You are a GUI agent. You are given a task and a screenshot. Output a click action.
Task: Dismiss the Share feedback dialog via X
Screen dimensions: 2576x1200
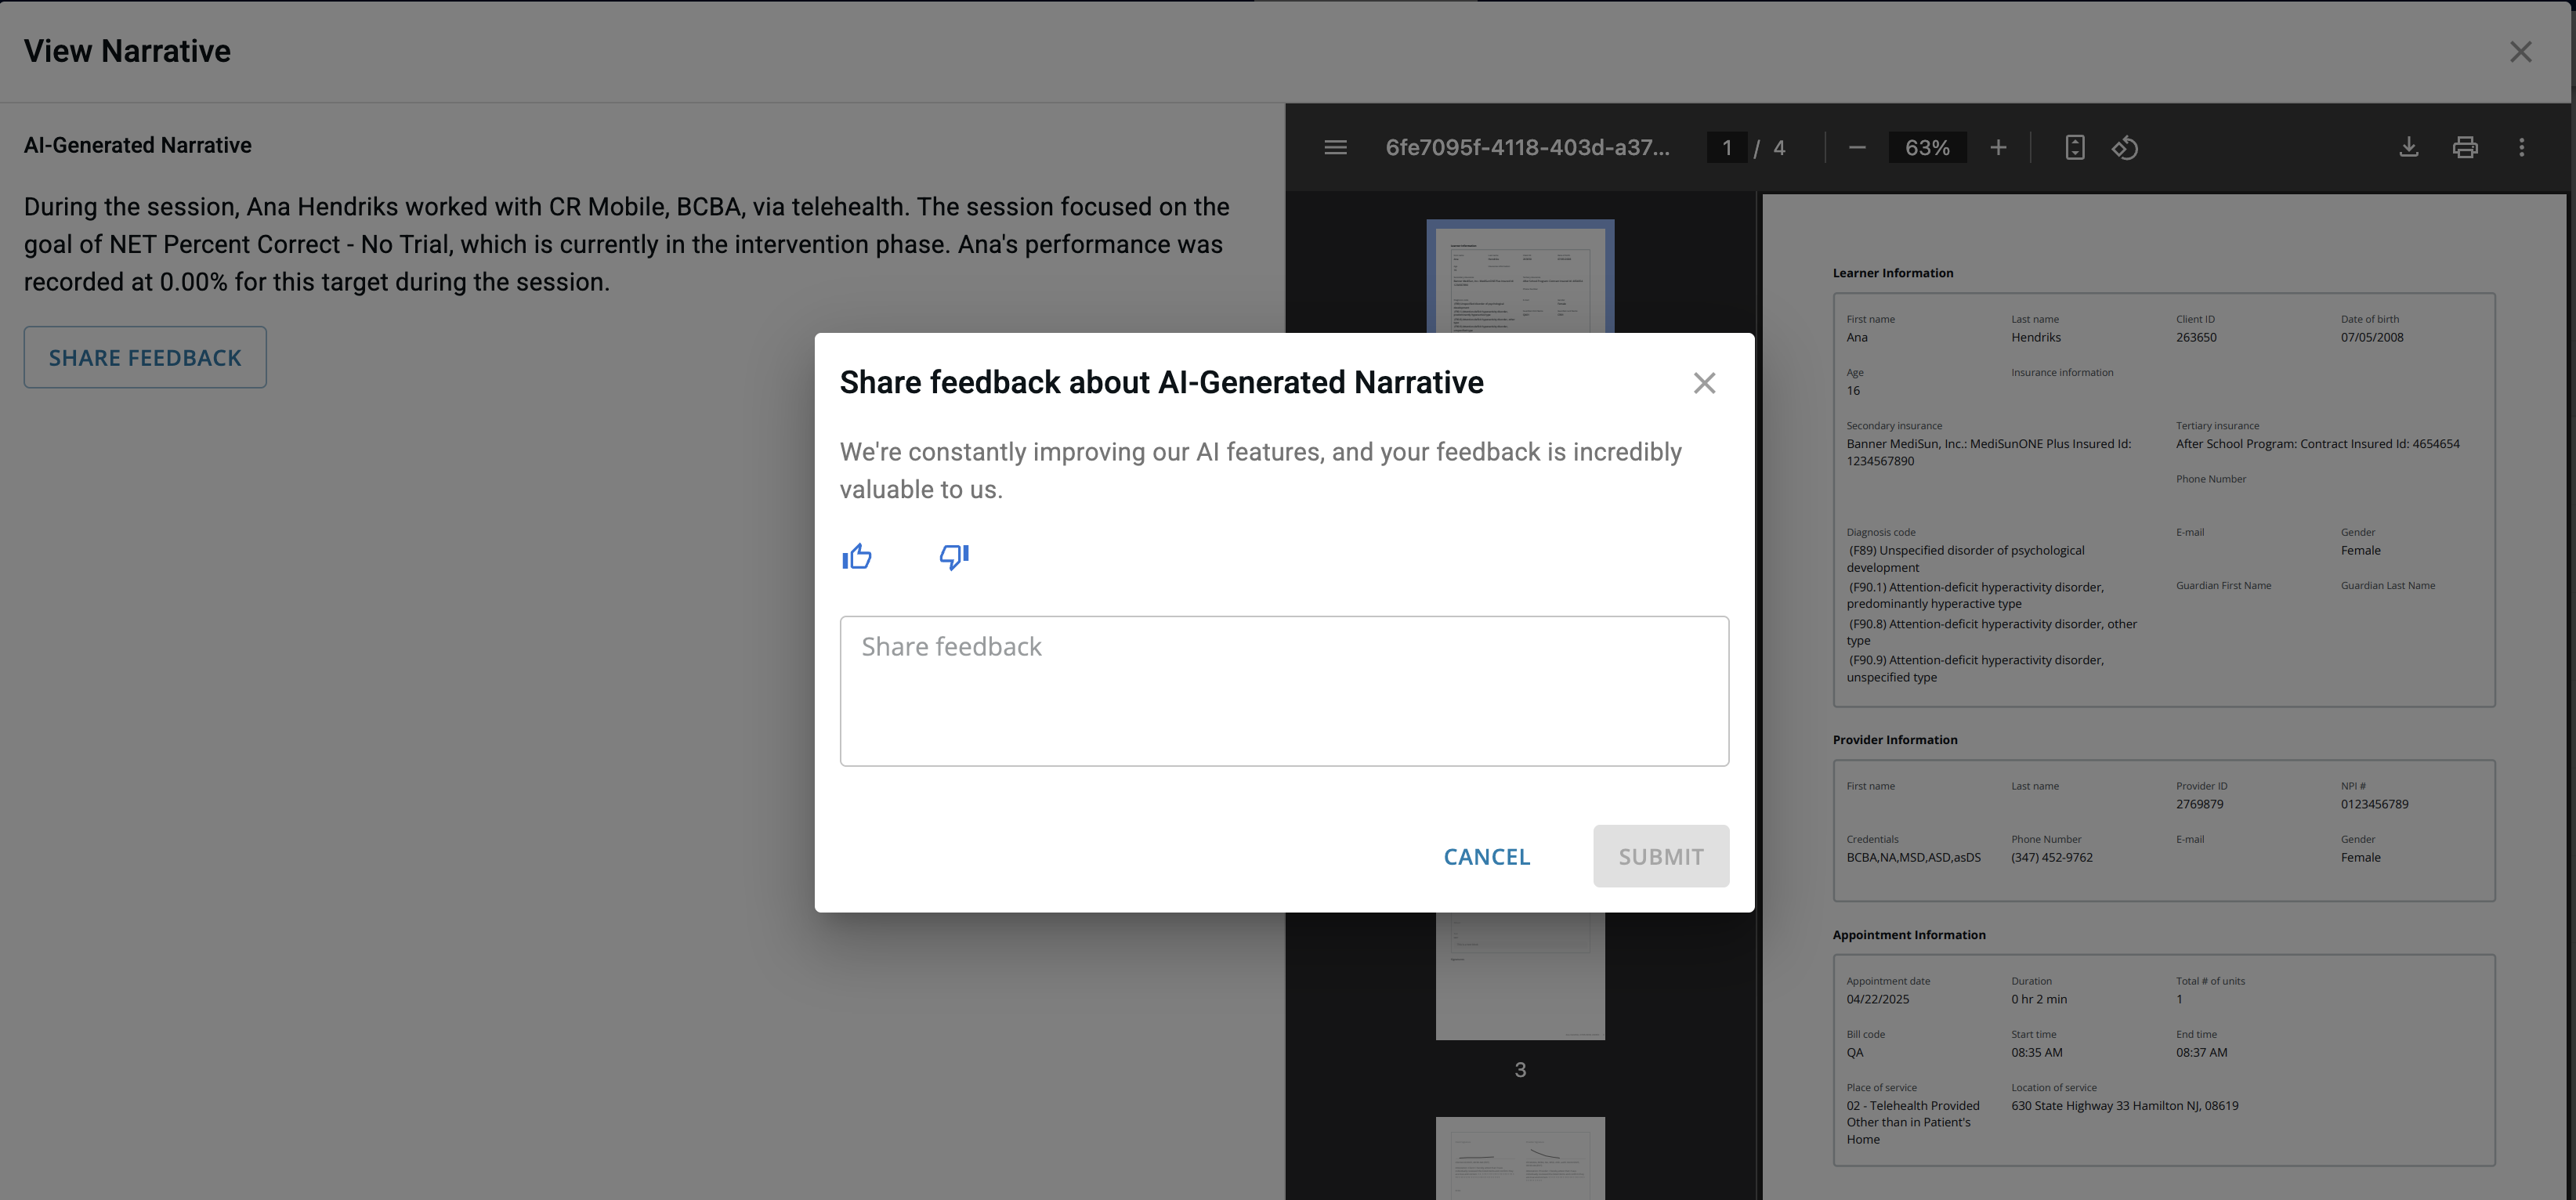click(1704, 382)
